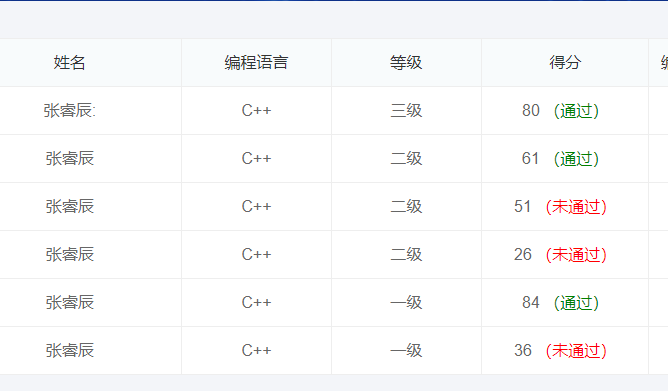The width and height of the screenshot is (668, 391).
Task: Click 一级 in the score 84 row
Action: [406, 303]
